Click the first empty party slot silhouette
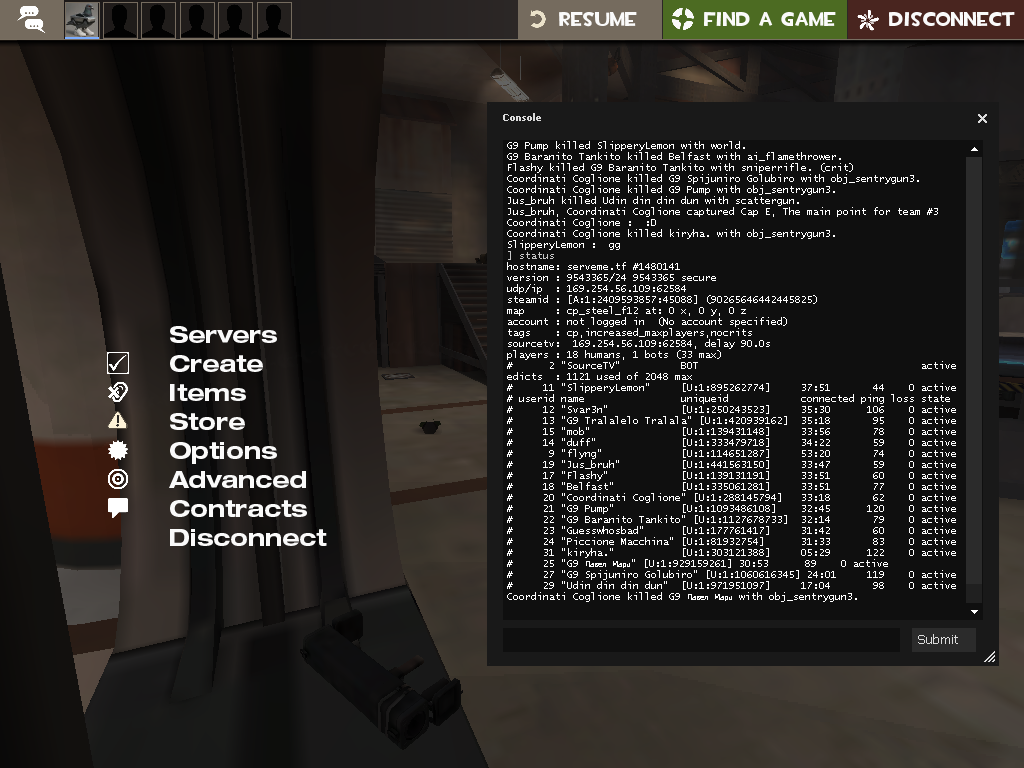Image resolution: width=1024 pixels, height=768 pixels. coord(120,20)
